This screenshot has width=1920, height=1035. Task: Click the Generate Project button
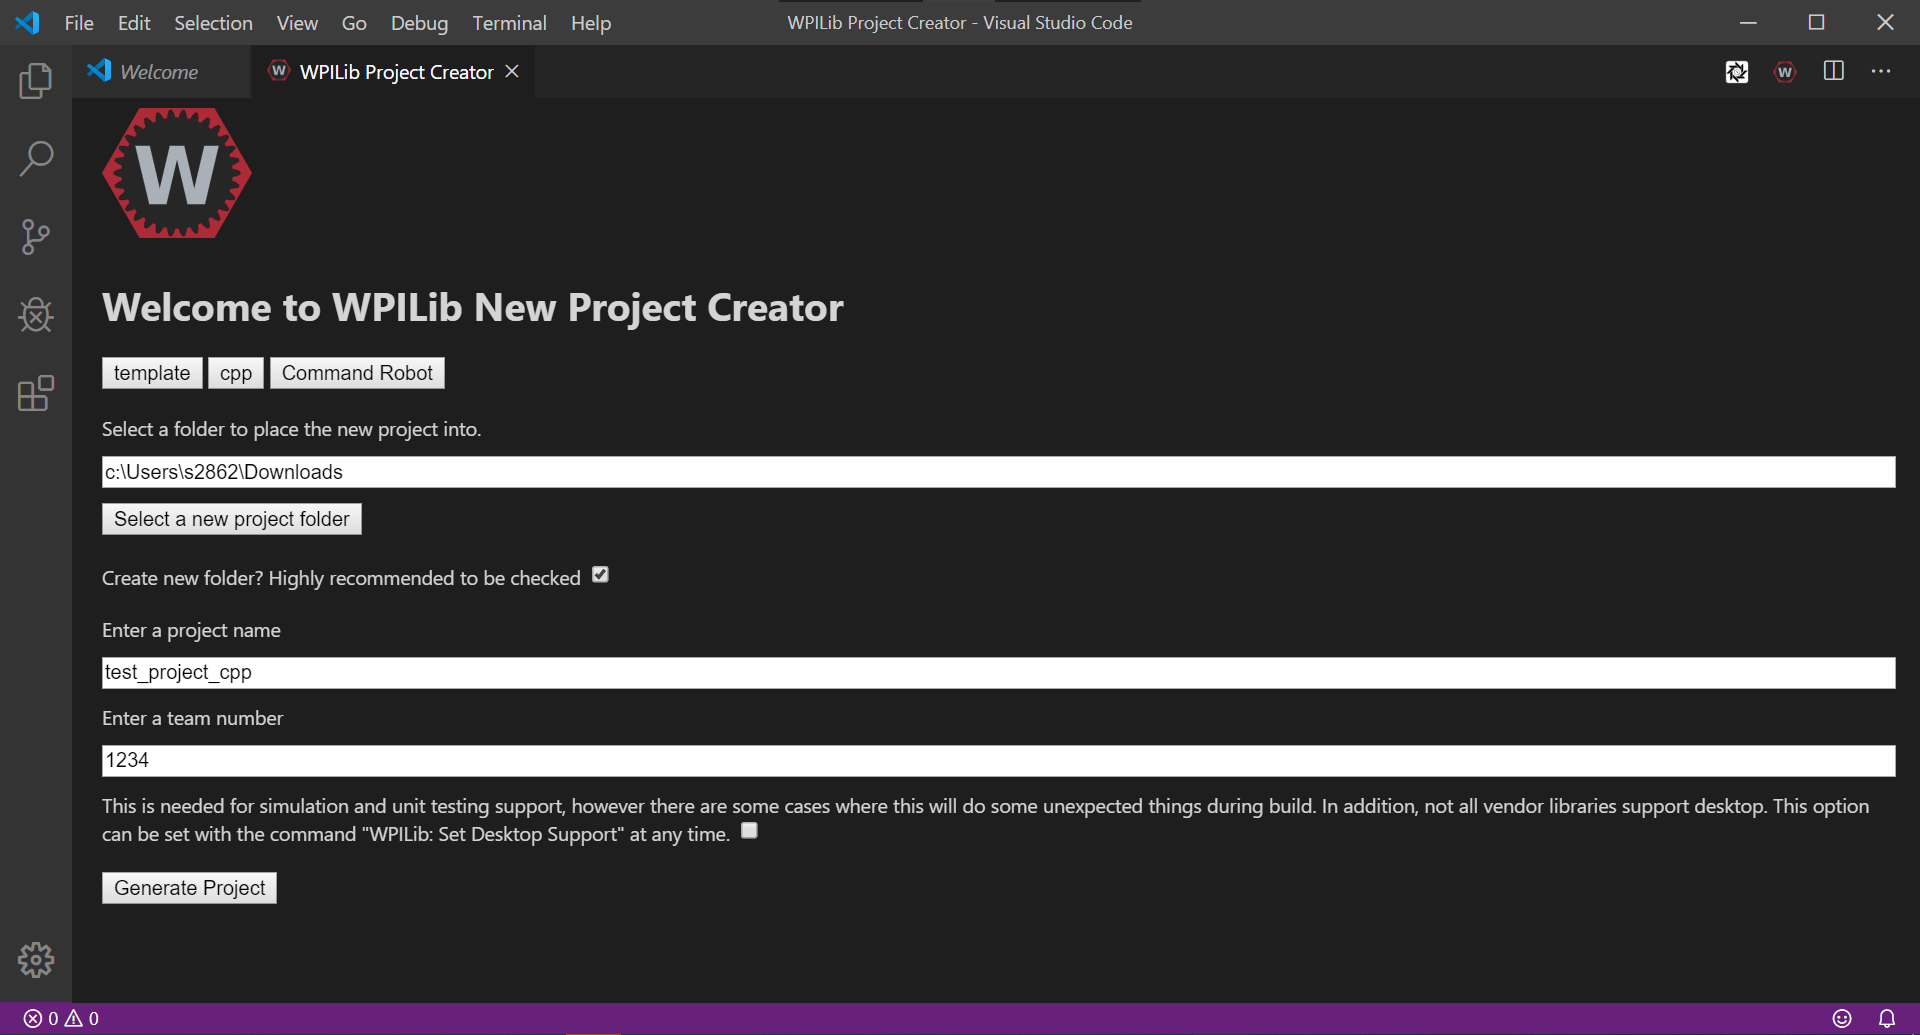(x=189, y=888)
